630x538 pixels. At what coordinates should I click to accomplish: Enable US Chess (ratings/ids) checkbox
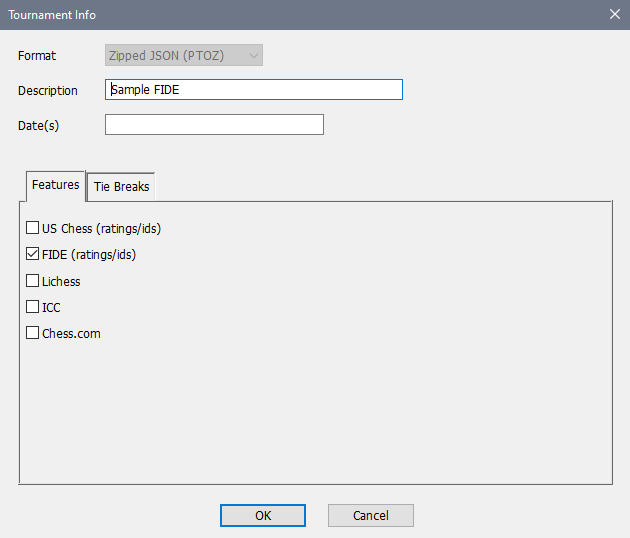33,228
